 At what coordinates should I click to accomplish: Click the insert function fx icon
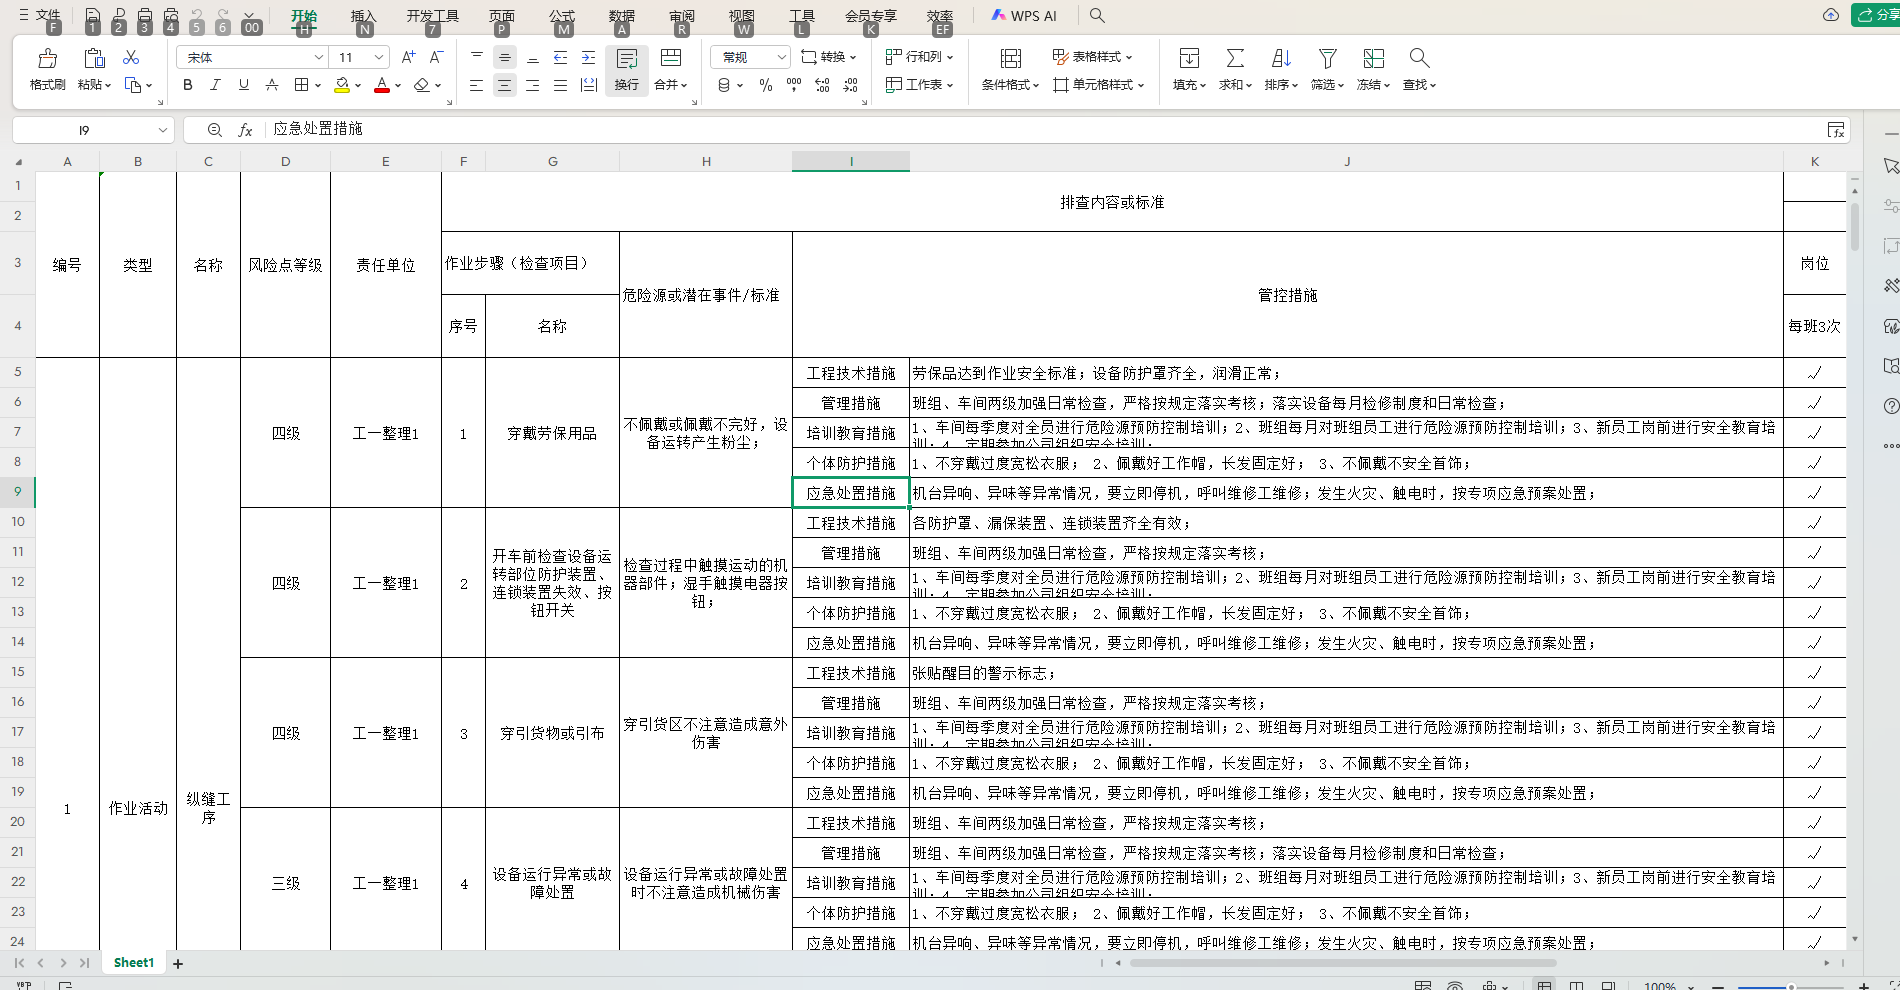click(x=245, y=130)
